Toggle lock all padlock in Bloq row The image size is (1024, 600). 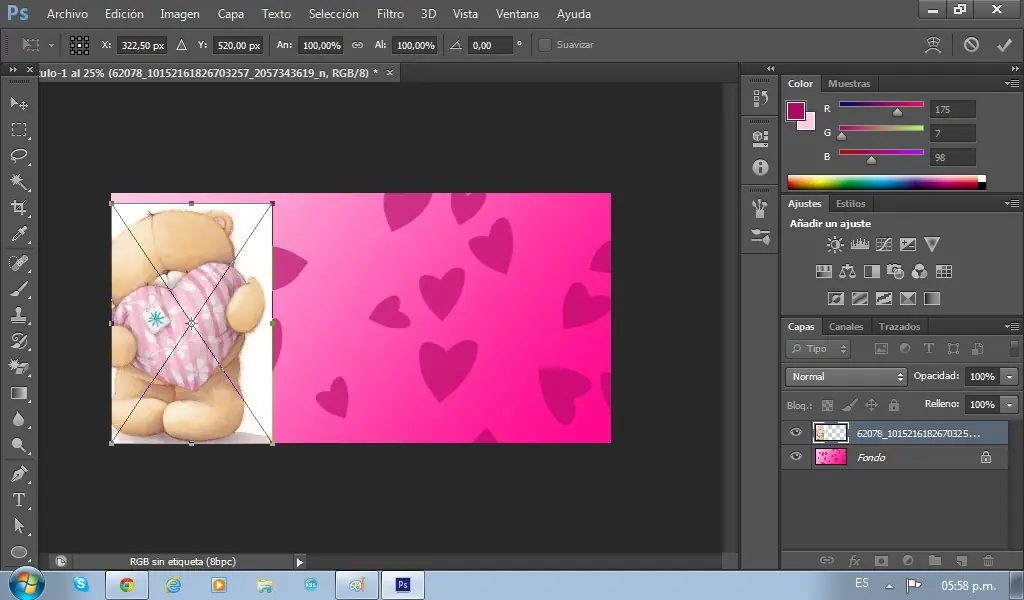point(894,405)
